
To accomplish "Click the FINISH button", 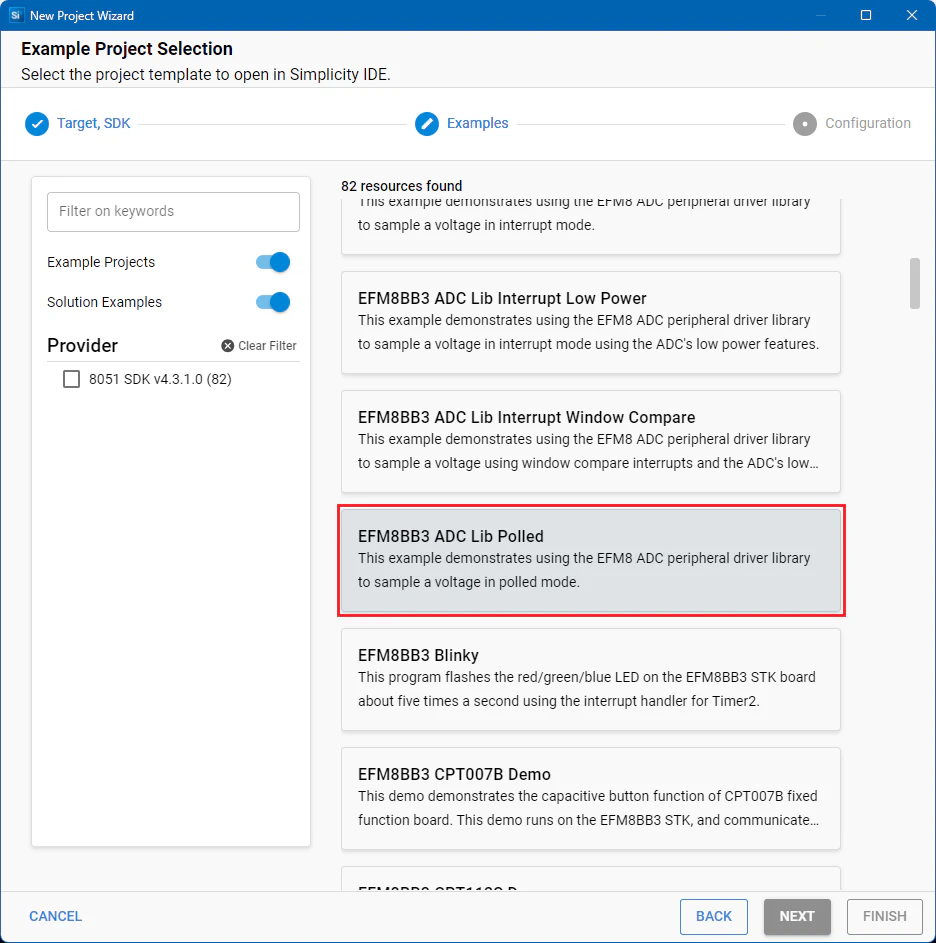I will coord(884,917).
